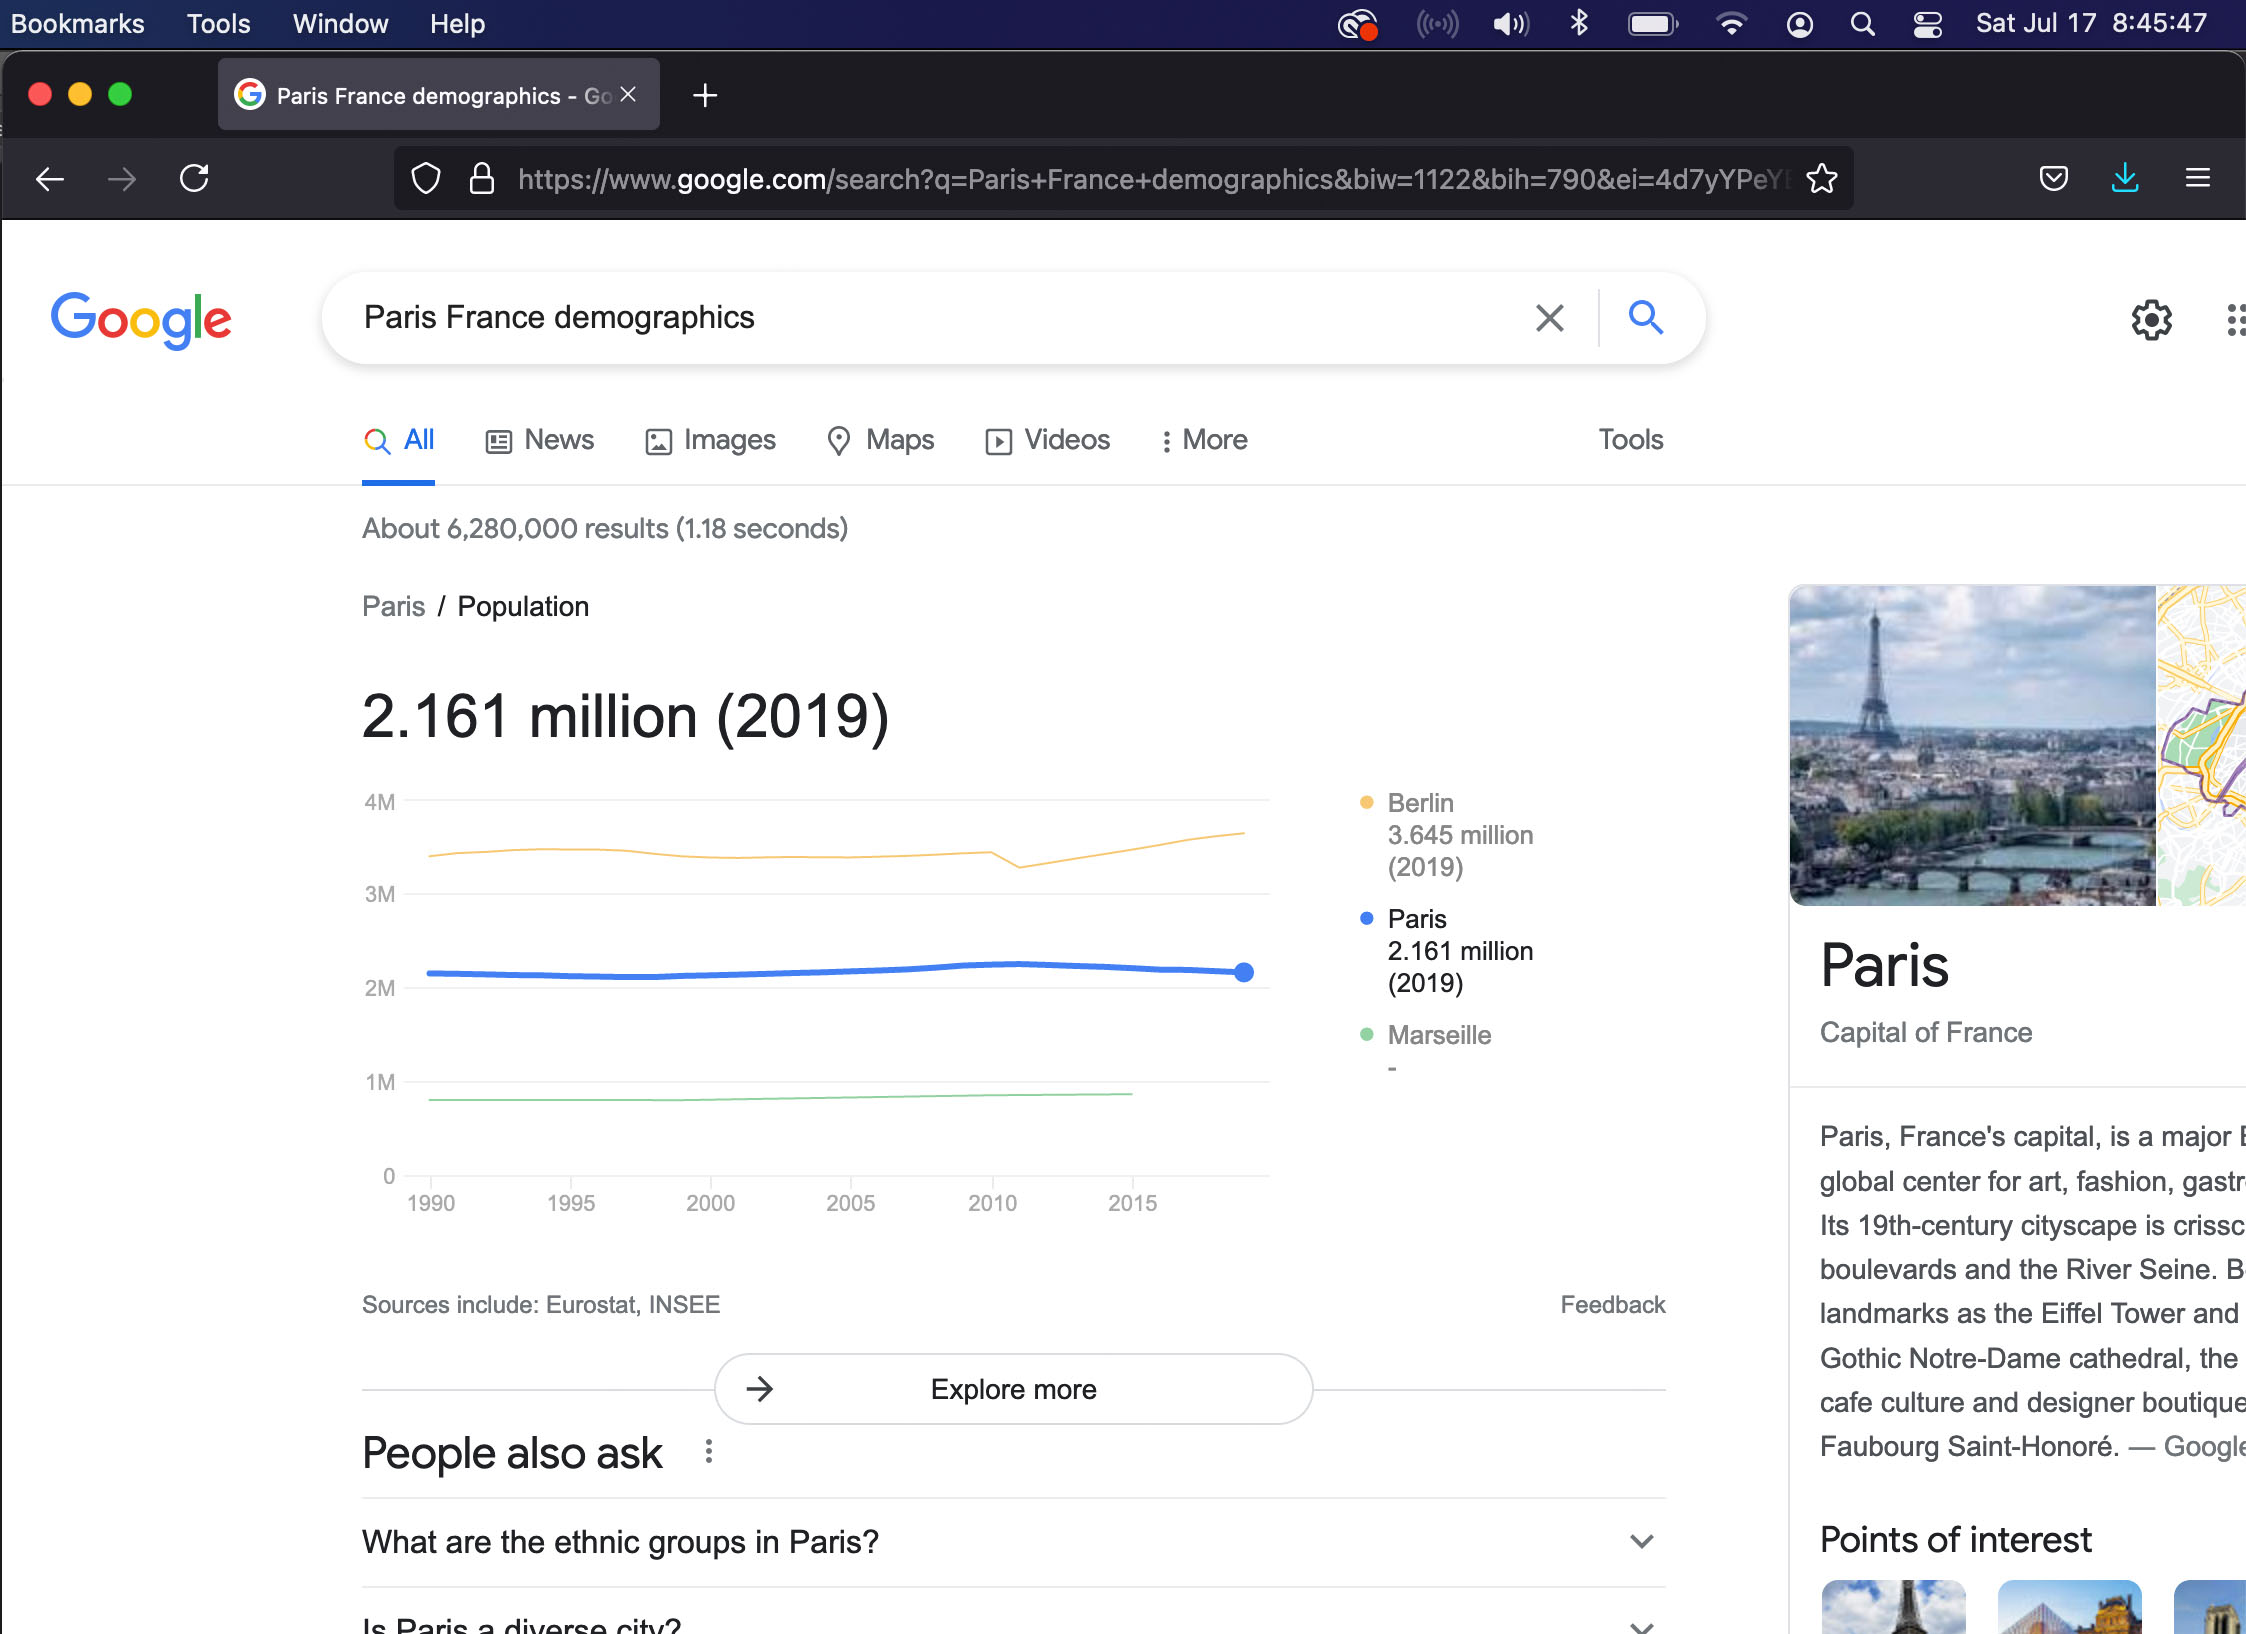Open the Louvre pyramid point of interest thumbnail
This screenshot has height=1634, width=2246.
[2069, 1607]
